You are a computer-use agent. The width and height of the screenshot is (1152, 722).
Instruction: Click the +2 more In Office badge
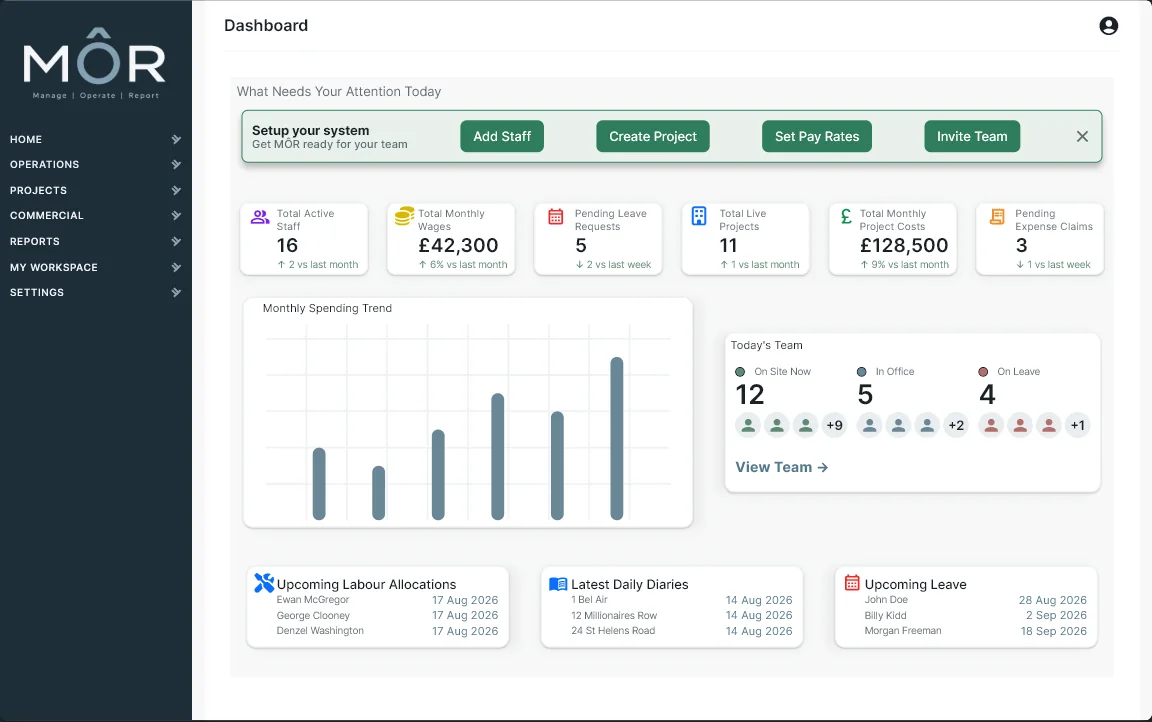[956, 425]
